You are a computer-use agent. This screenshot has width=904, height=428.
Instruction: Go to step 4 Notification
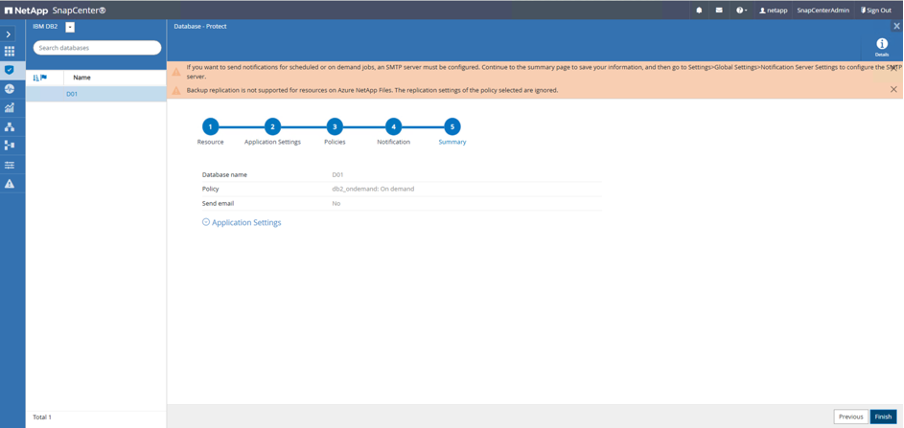(x=393, y=127)
